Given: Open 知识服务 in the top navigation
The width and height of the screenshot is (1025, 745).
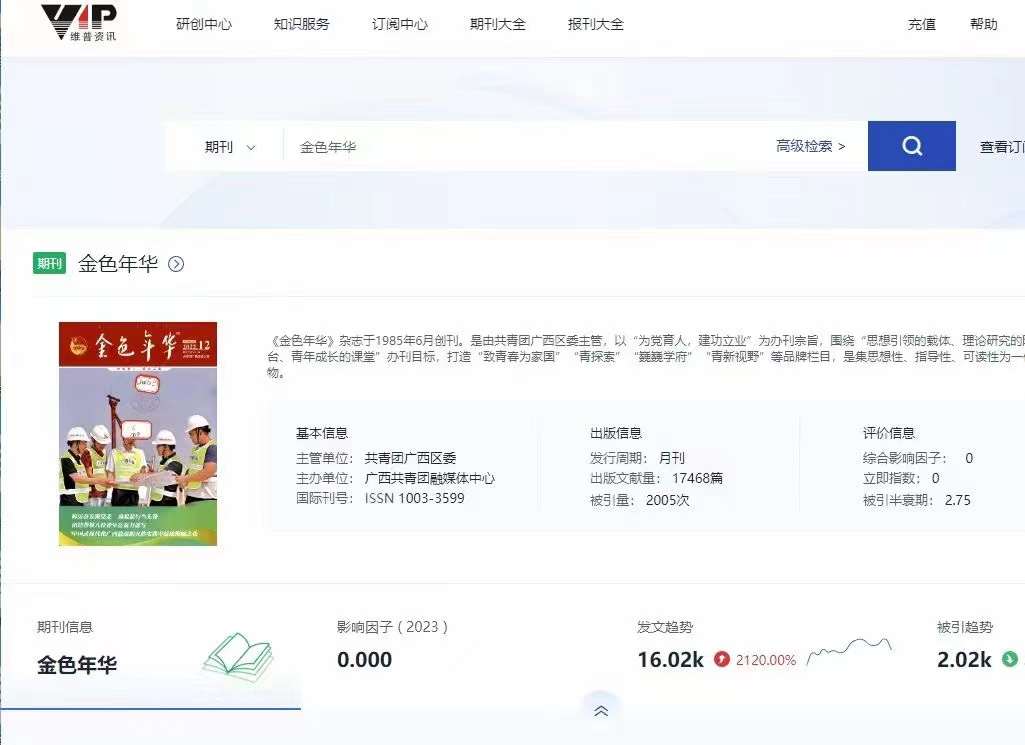Looking at the screenshot, I should coord(302,24).
